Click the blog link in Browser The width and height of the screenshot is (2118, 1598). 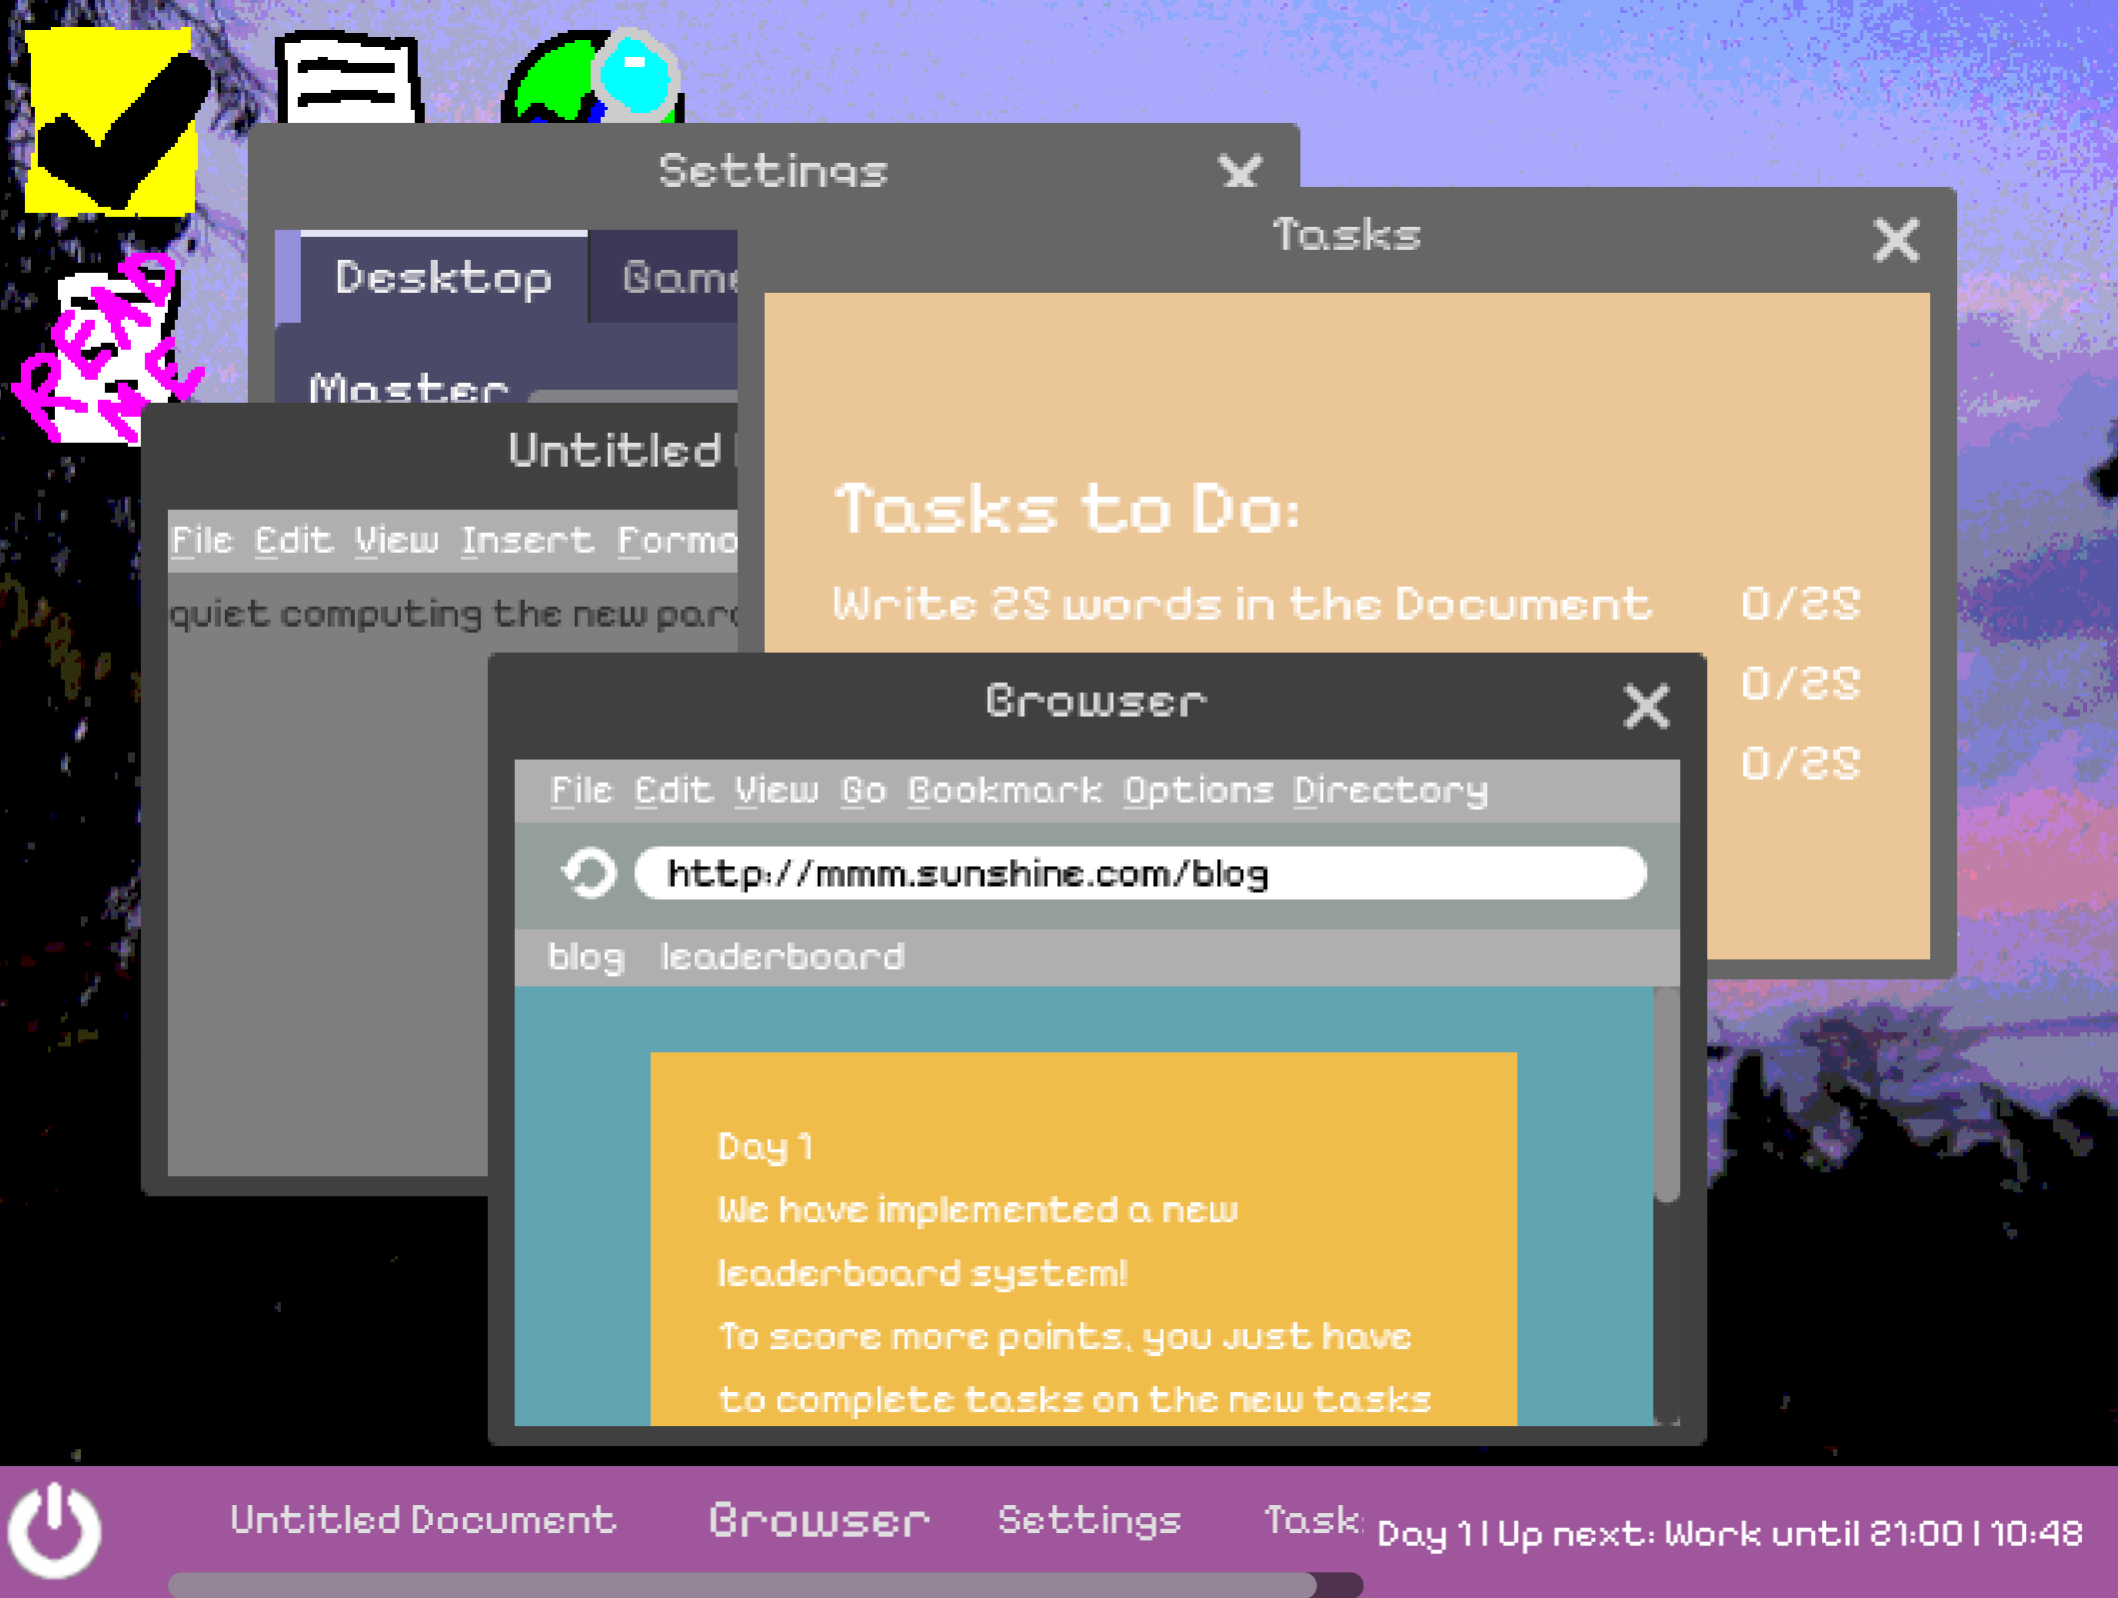point(586,958)
